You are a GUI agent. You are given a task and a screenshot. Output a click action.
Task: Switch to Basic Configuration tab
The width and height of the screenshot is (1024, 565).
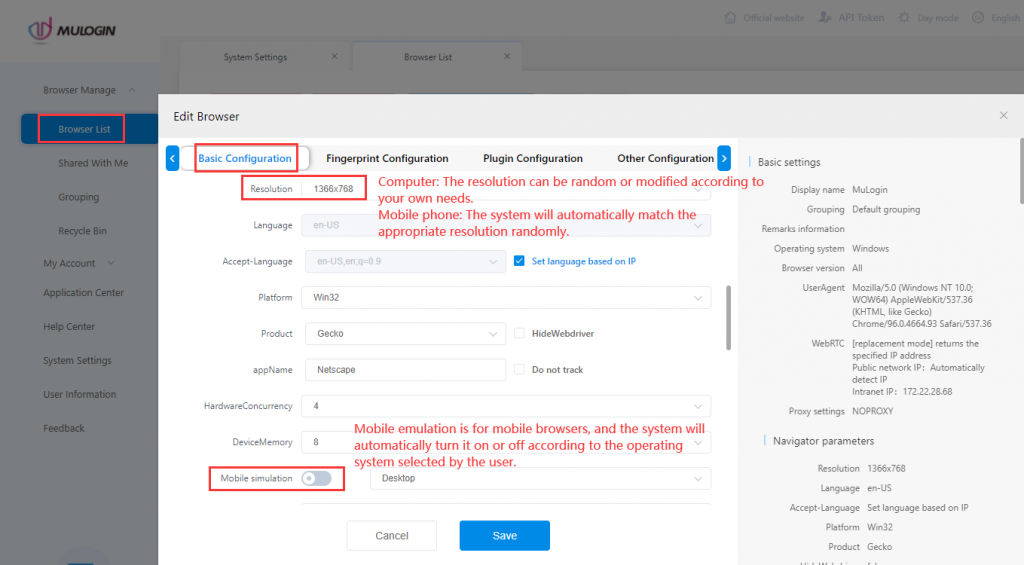(245, 158)
